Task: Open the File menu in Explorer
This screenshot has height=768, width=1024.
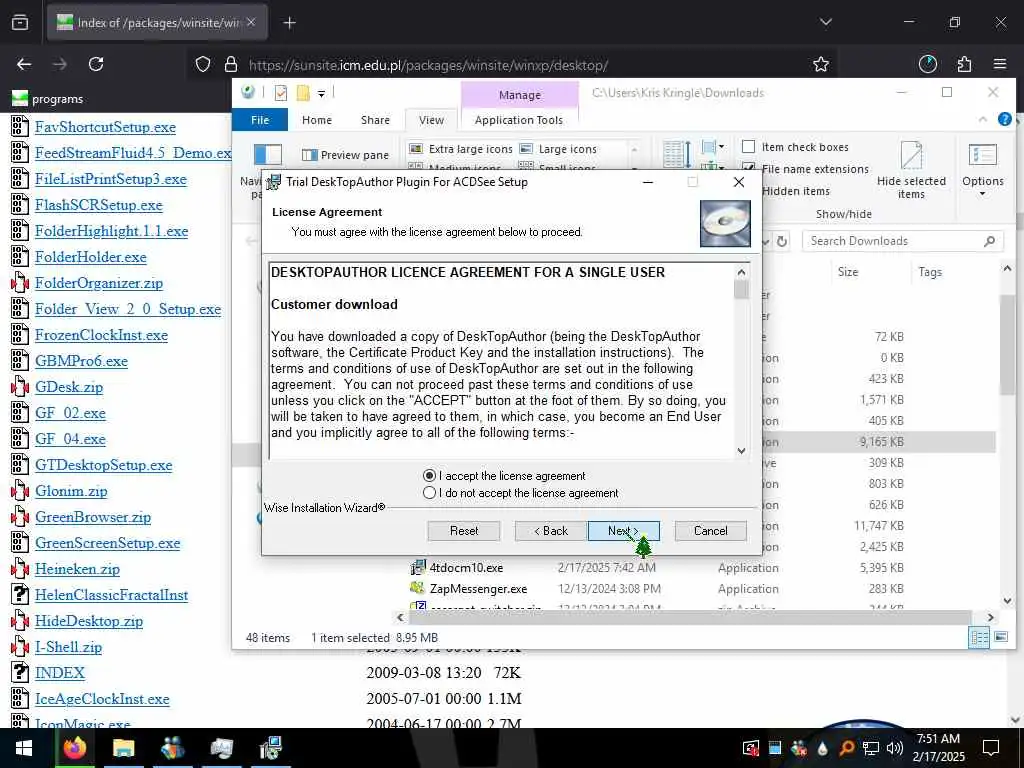Action: tap(260, 120)
